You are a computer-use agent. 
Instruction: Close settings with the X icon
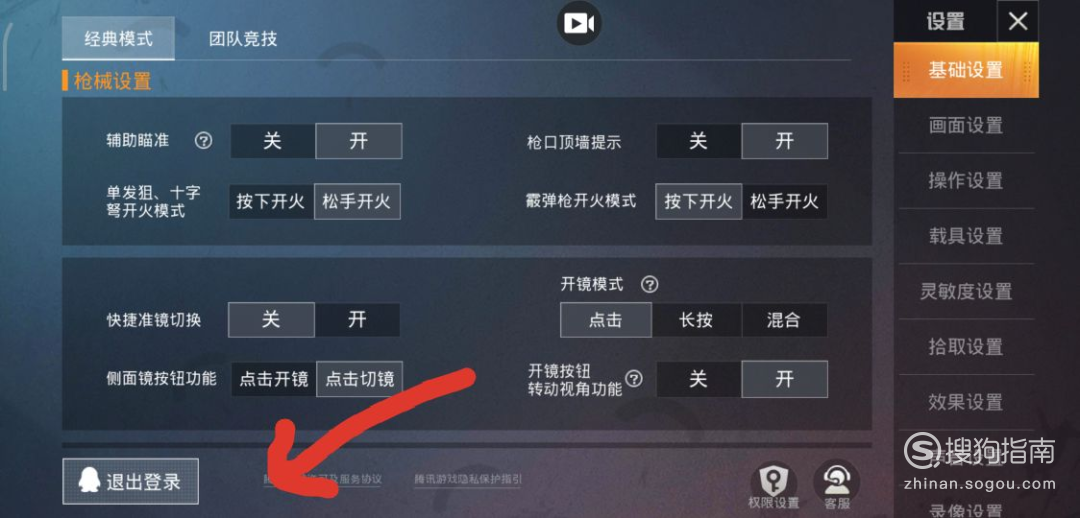[1017, 21]
